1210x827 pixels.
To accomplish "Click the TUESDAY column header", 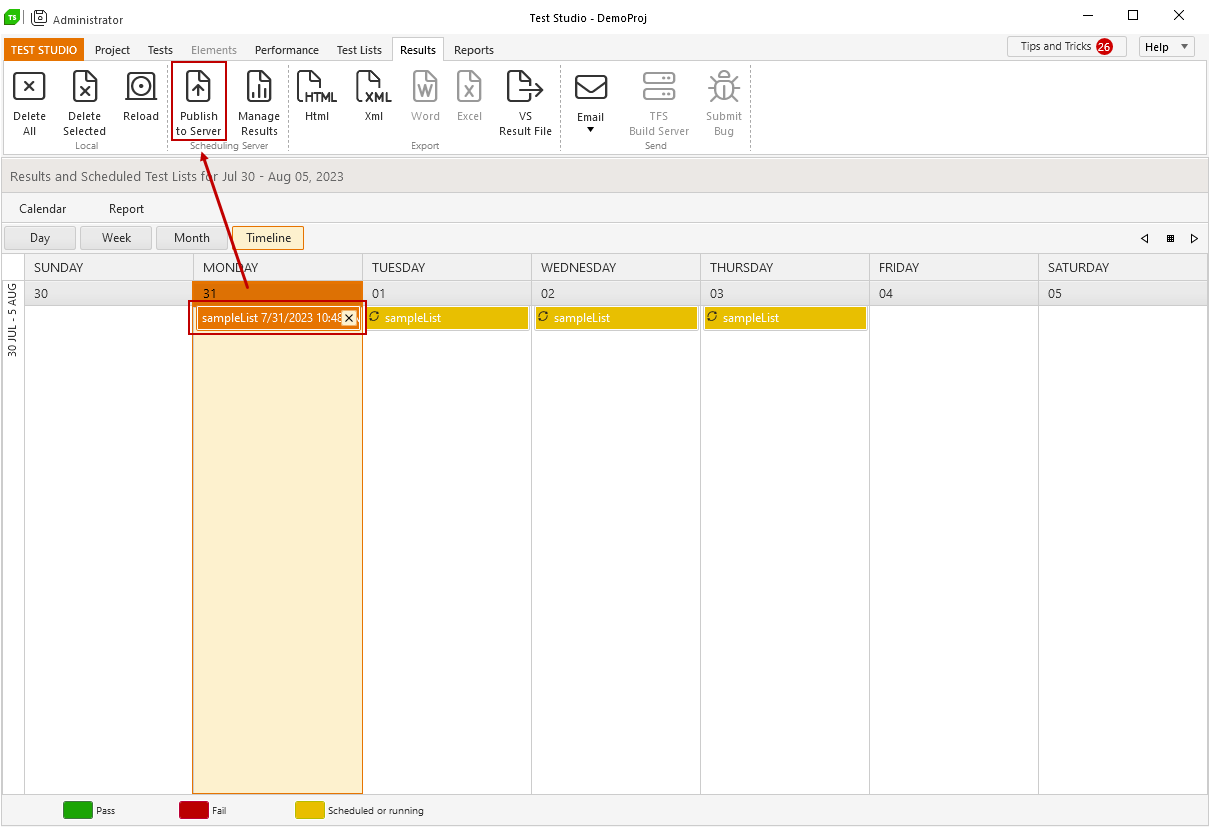I will coord(446,268).
